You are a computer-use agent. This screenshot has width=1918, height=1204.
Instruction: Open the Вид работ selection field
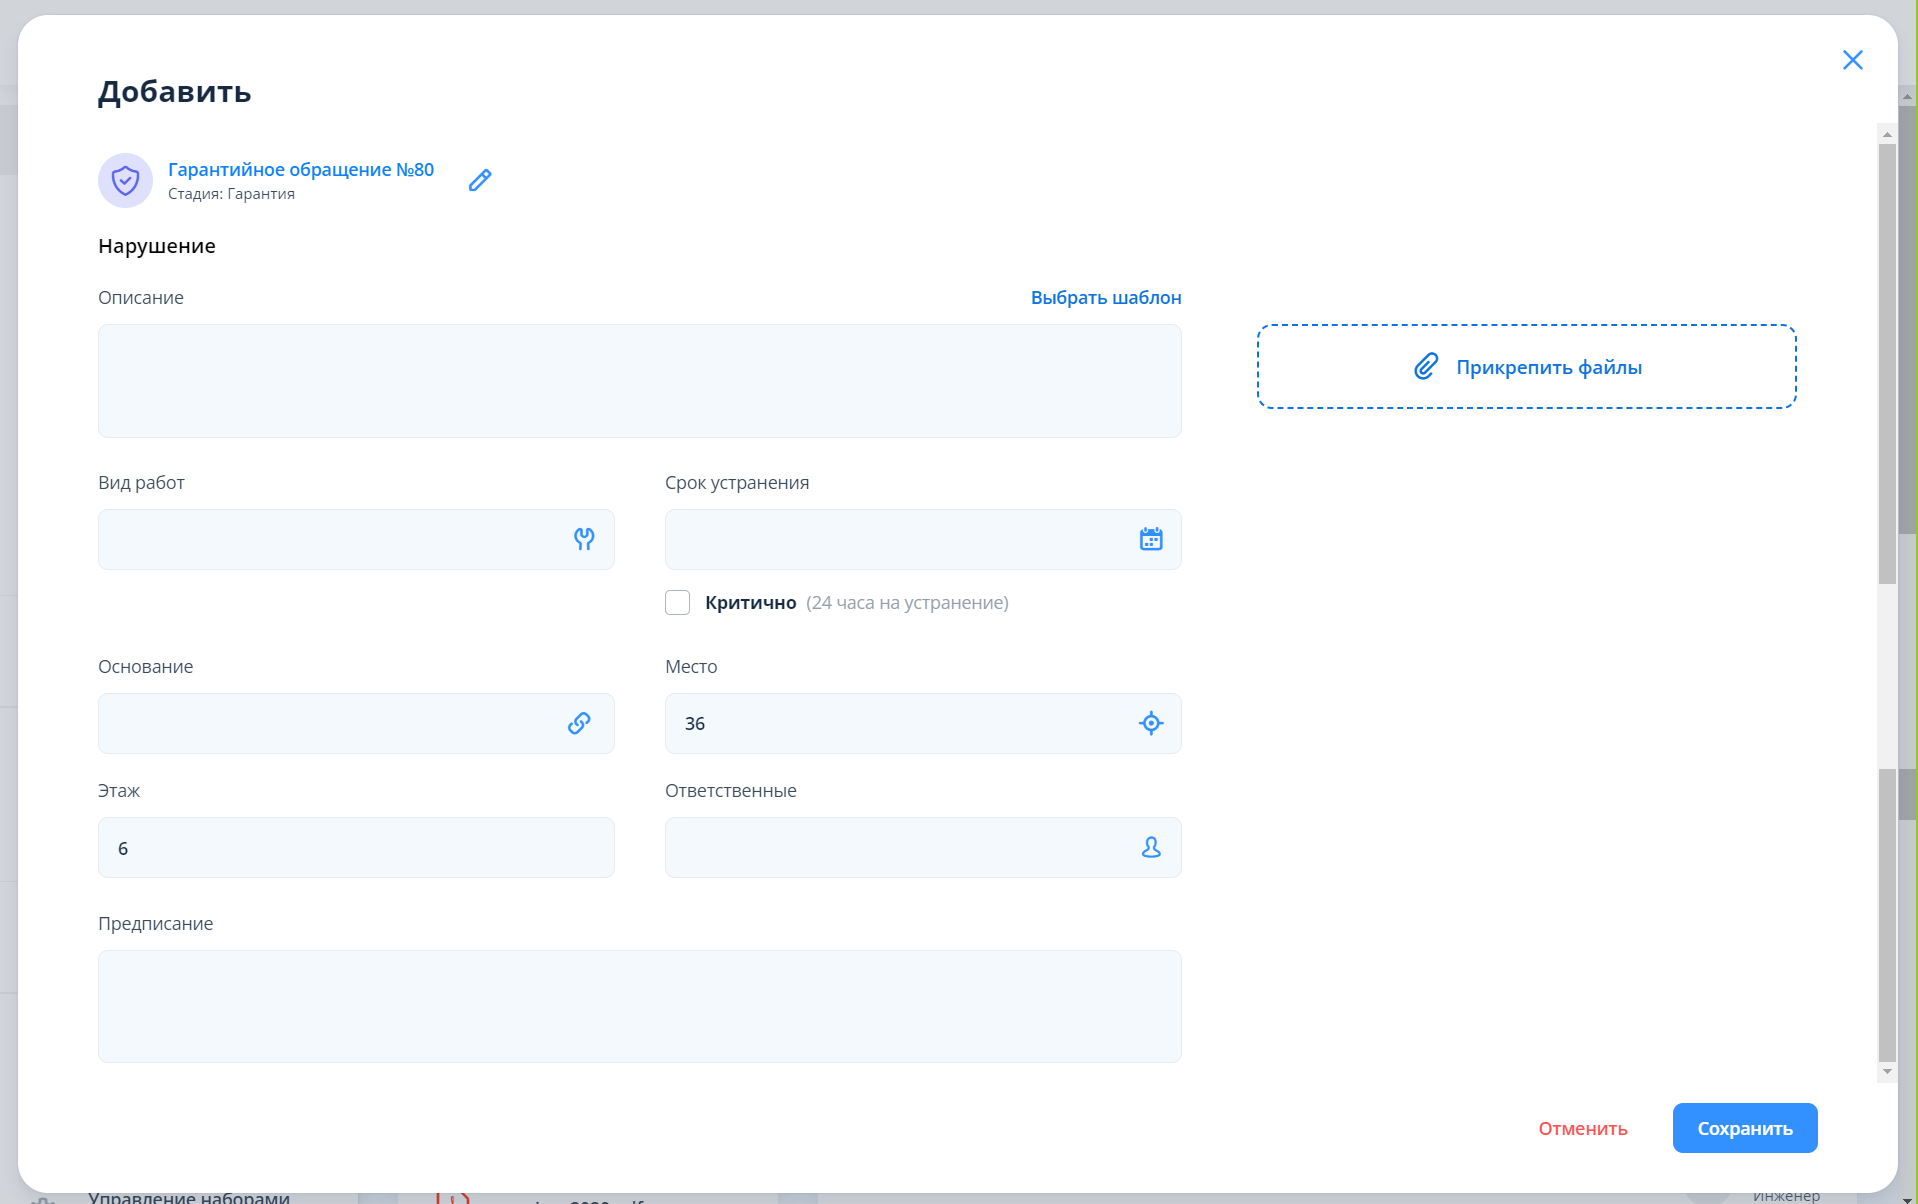(x=330, y=540)
